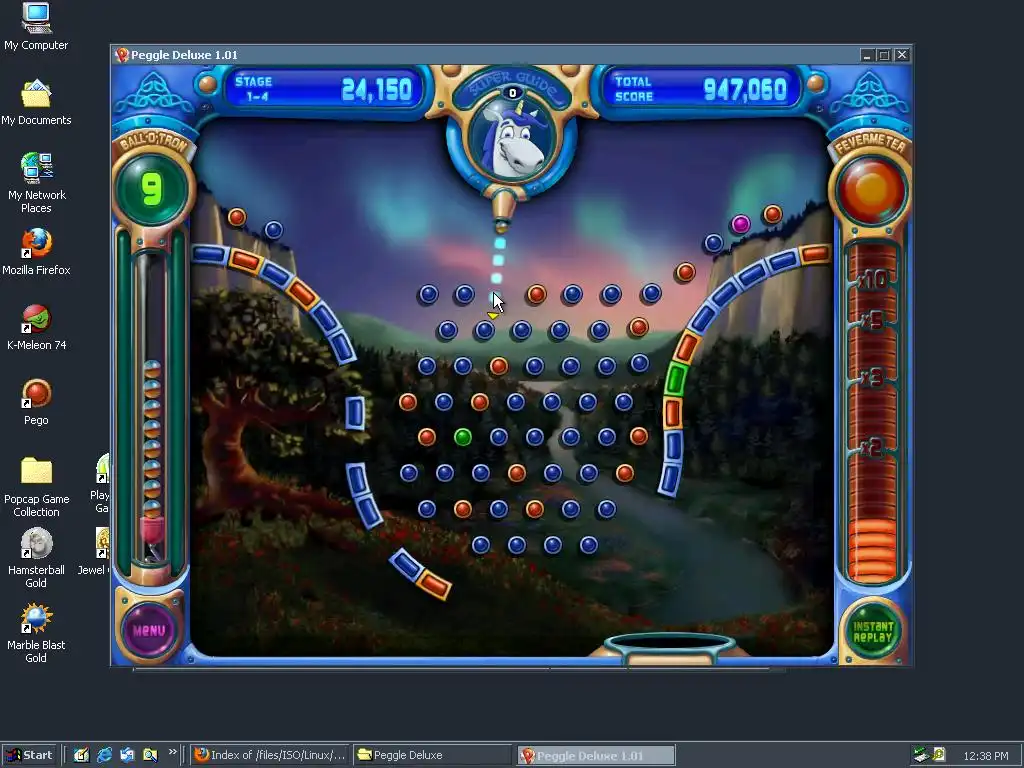
Task: Launch Hamsterball Gold shortcut
Action: point(36,558)
